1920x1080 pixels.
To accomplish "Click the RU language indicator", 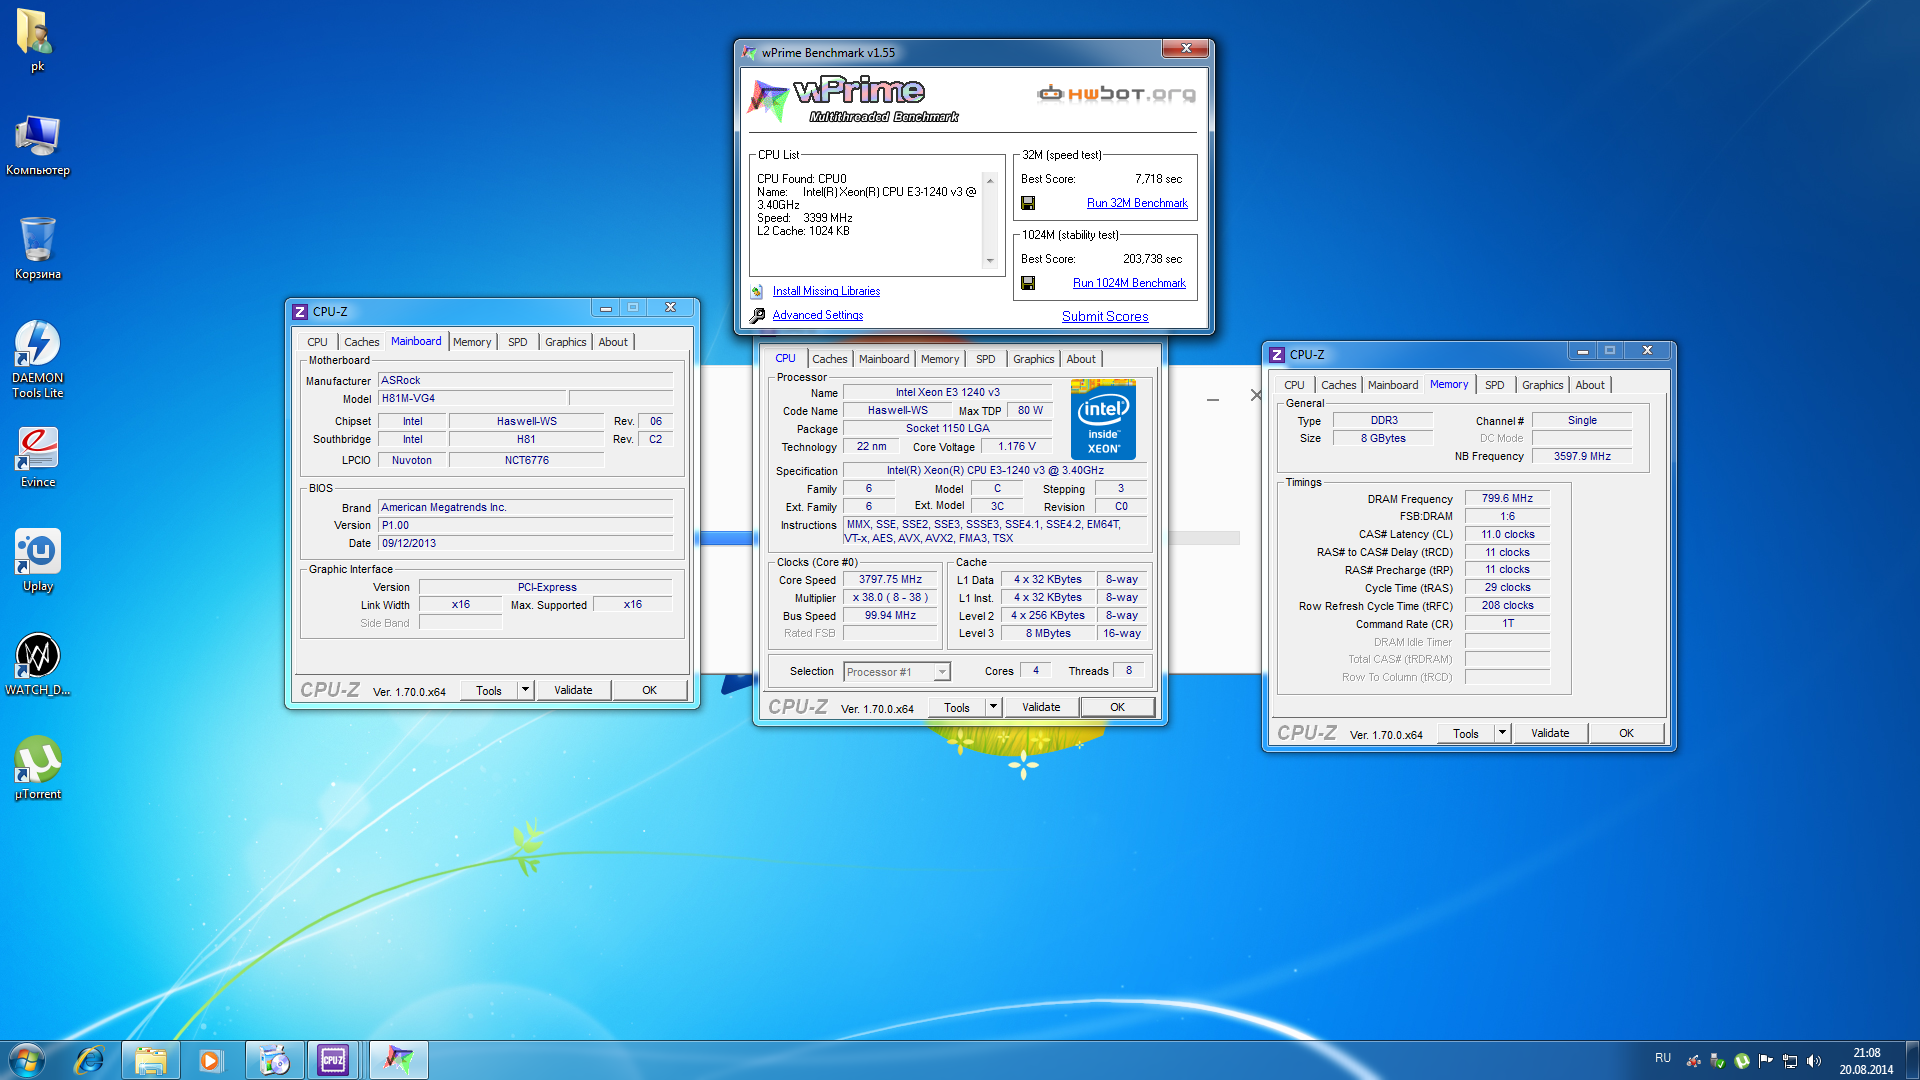I will (1663, 1058).
